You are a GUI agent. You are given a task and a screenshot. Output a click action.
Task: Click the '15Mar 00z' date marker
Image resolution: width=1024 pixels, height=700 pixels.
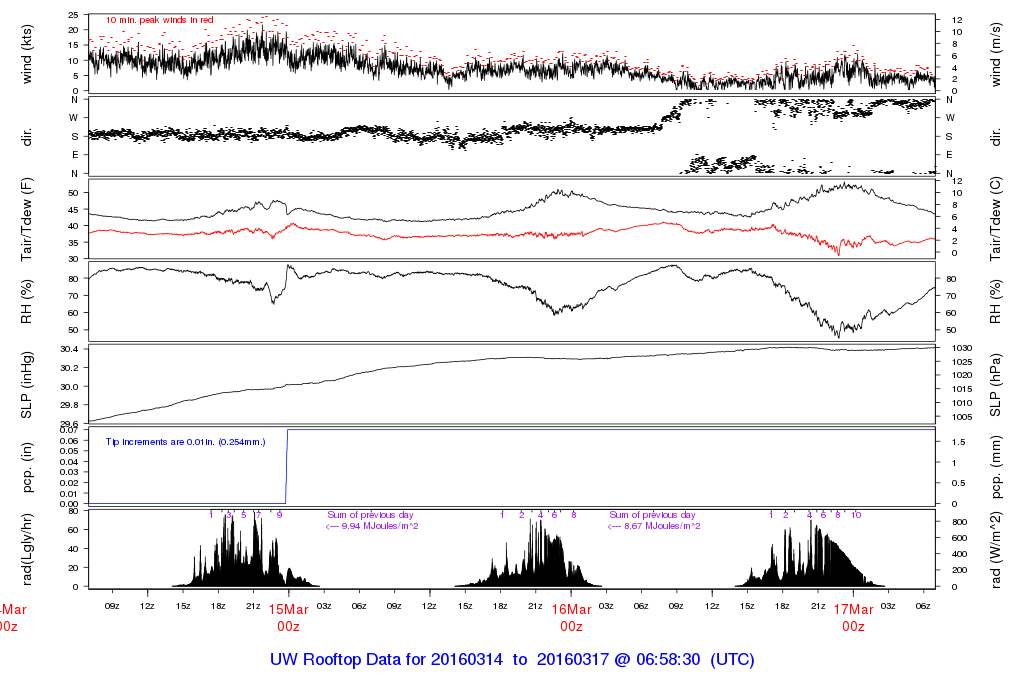[x=289, y=618]
